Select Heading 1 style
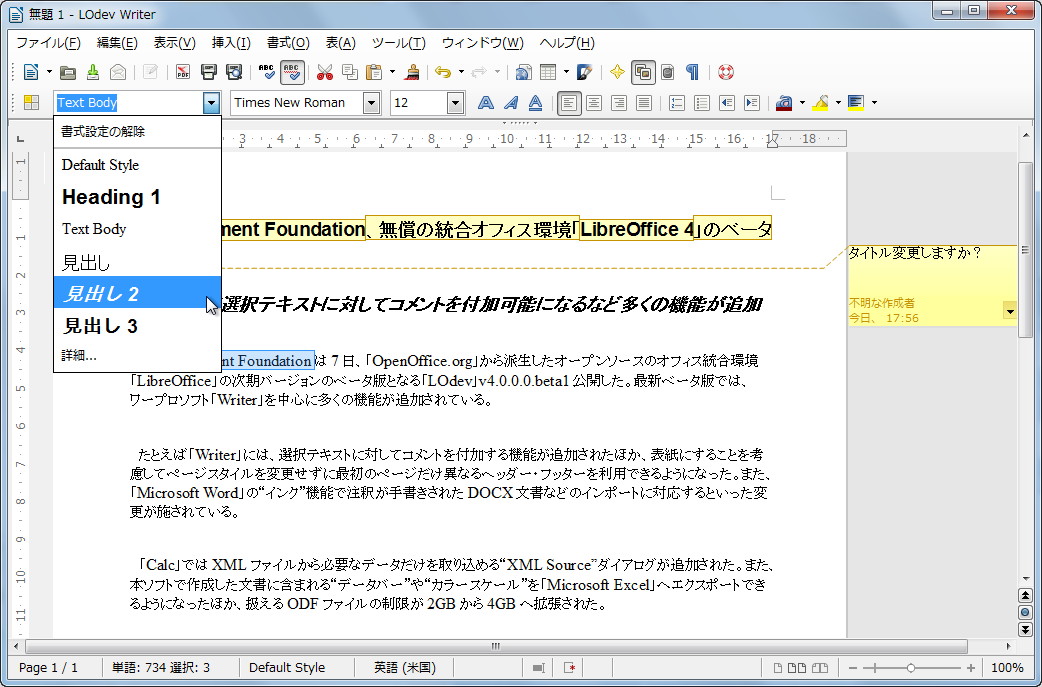This screenshot has height=687, width=1042. click(137, 197)
